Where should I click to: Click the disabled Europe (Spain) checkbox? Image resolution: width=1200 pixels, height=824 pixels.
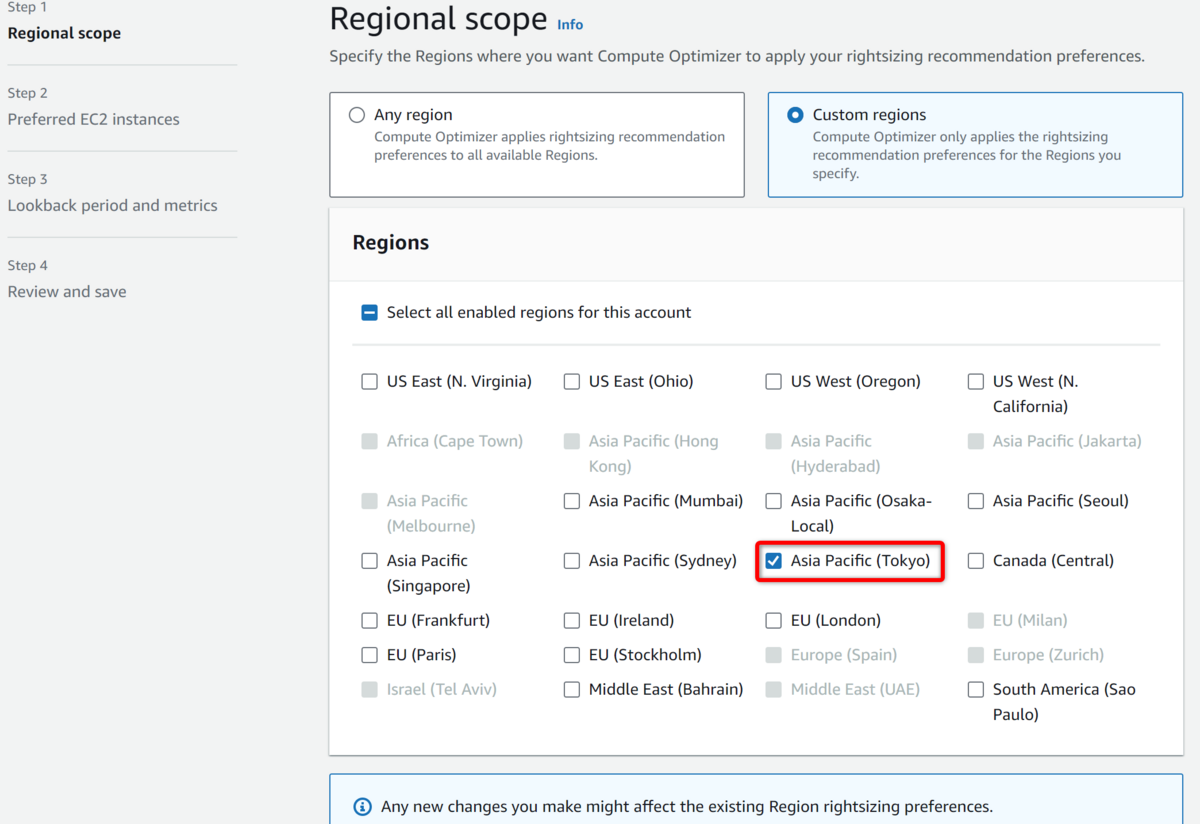(773, 655)
